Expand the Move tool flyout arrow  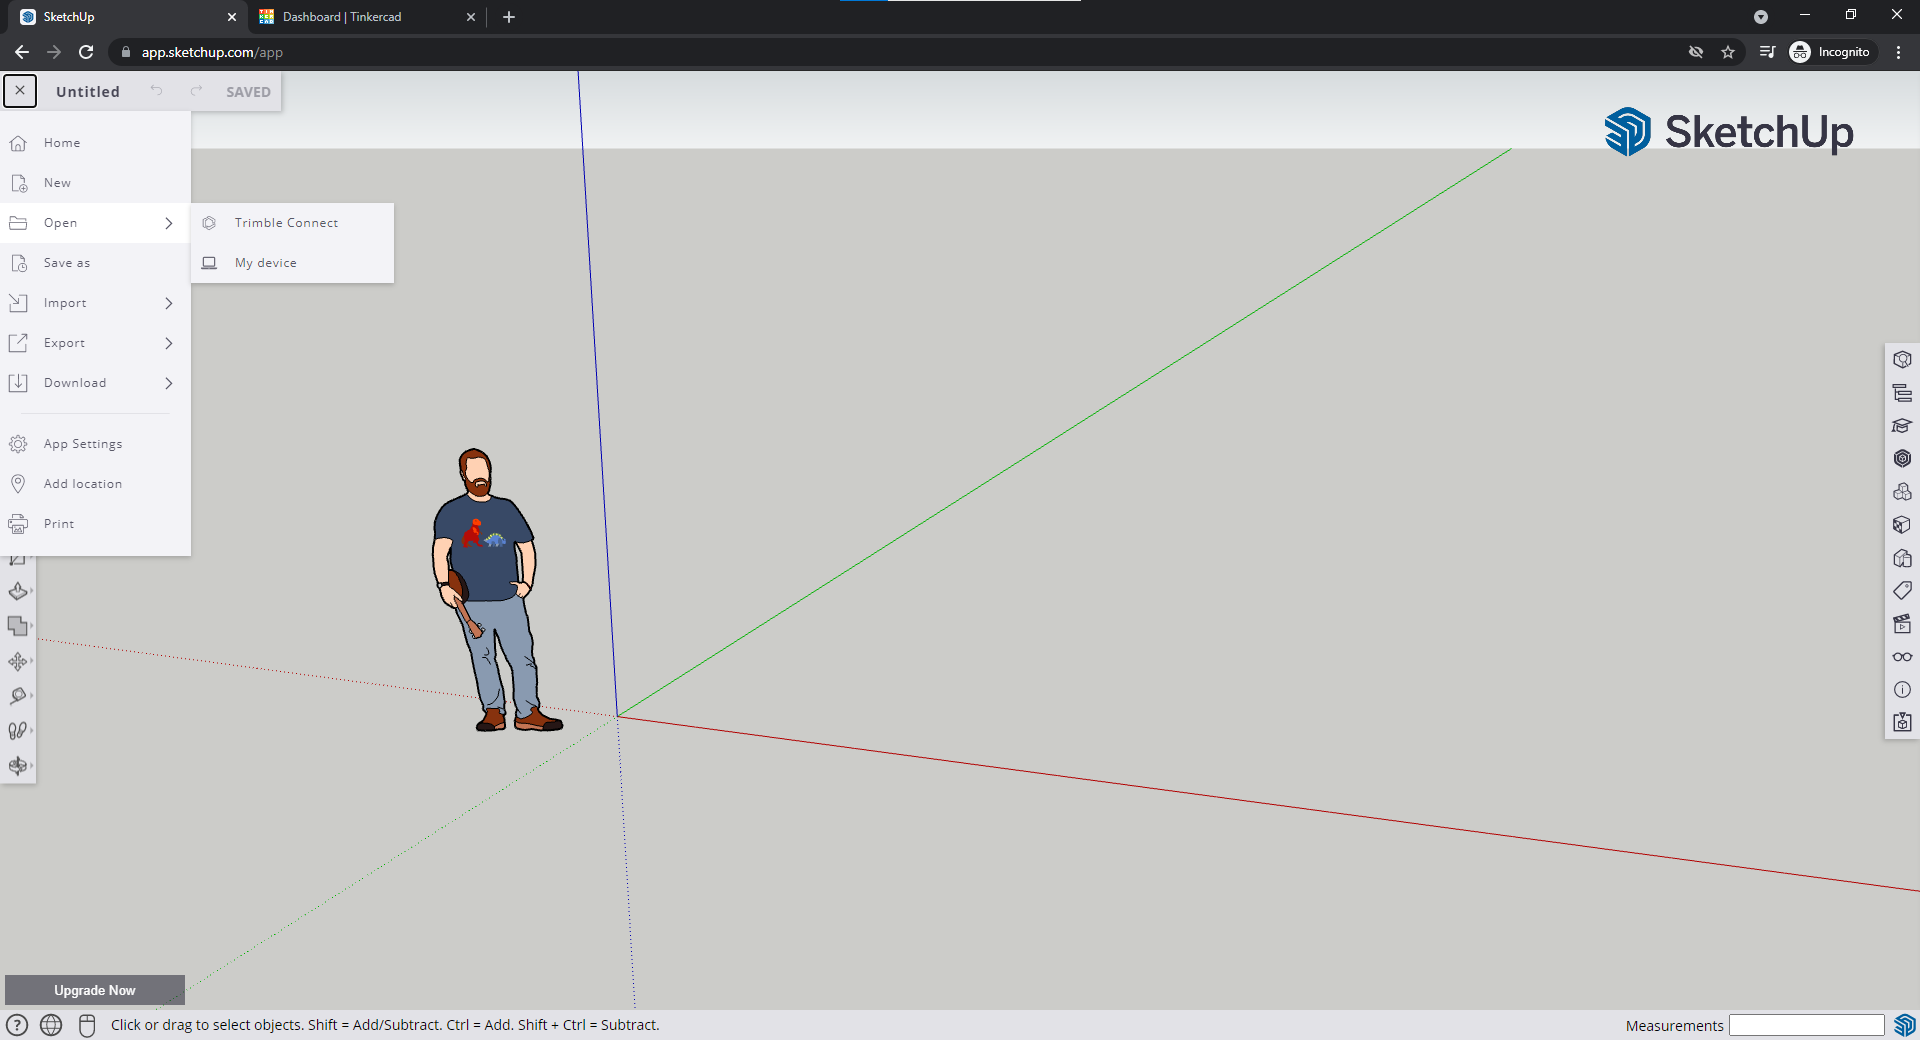pos(32,661)
